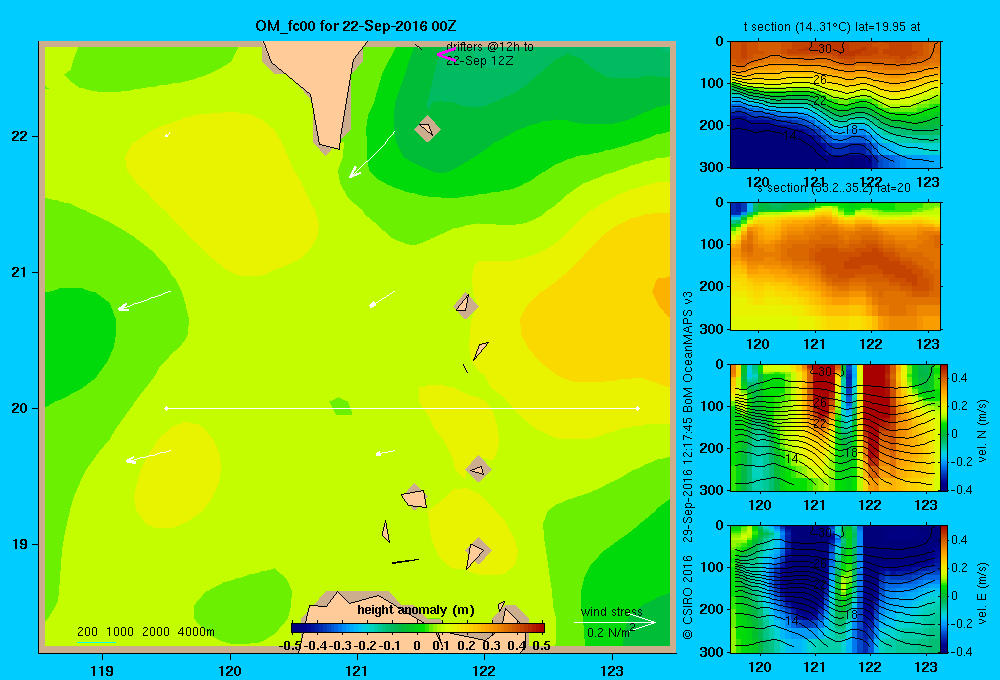Image resolution: width=1000 pixels, height=680 pixels.
Task: Click the wind arrow near latitude 19.6, longitude 119.3
Action: coord(148,456)
